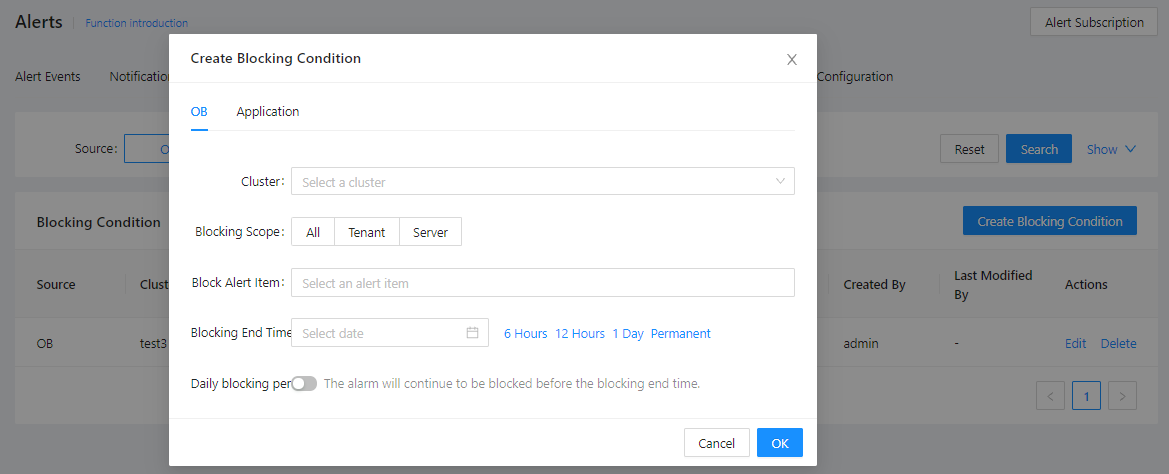Toggle the Daily blocking period switch
Viewport: 1169px width, 474px height.
[x=304, y=383]
